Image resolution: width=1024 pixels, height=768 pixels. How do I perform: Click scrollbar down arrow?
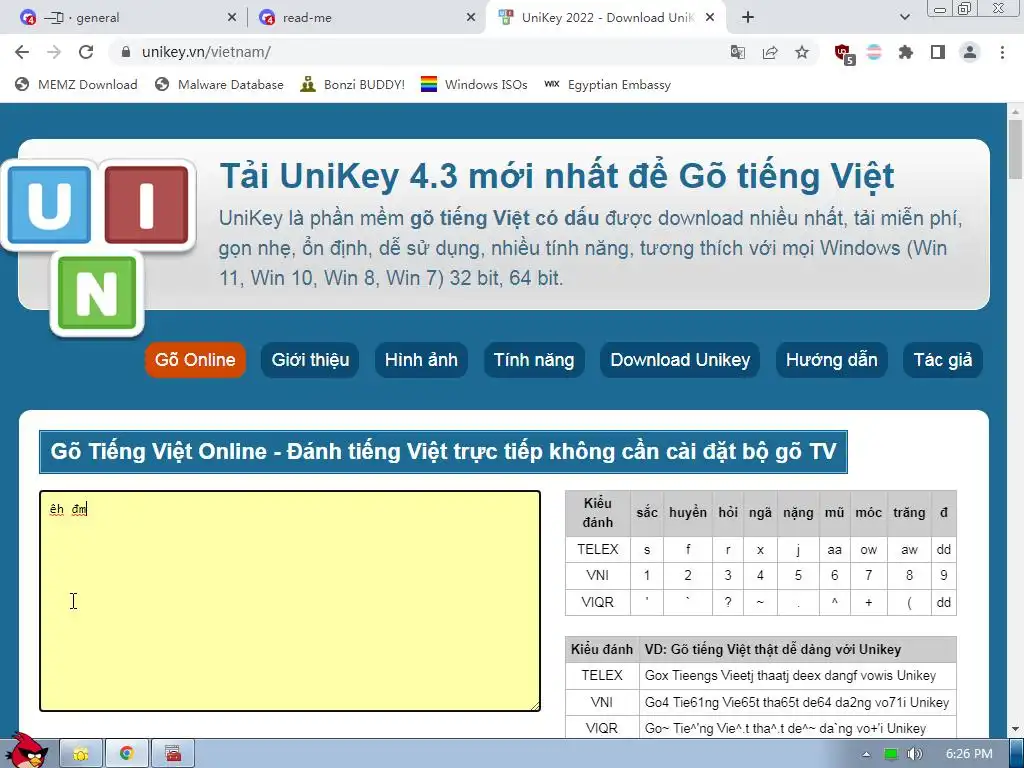coord(1015,729)
